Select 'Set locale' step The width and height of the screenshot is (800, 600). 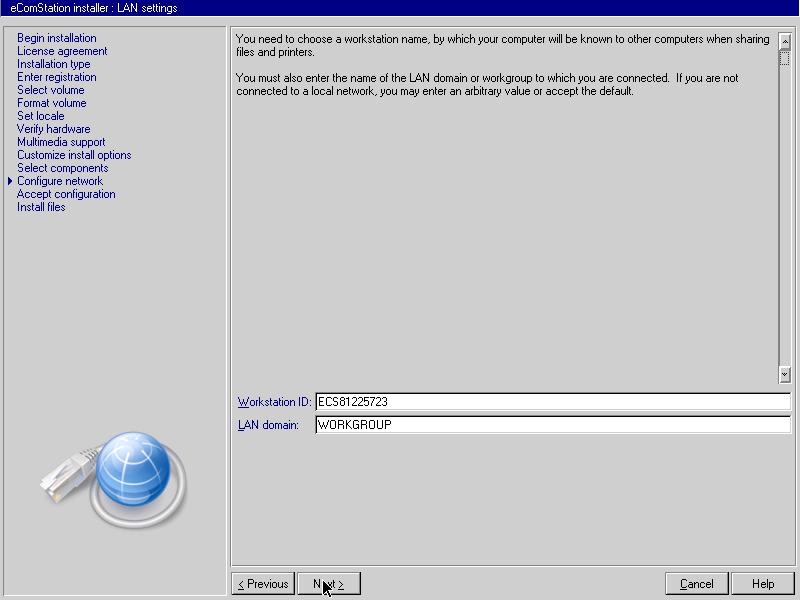[x=41, y=116]
